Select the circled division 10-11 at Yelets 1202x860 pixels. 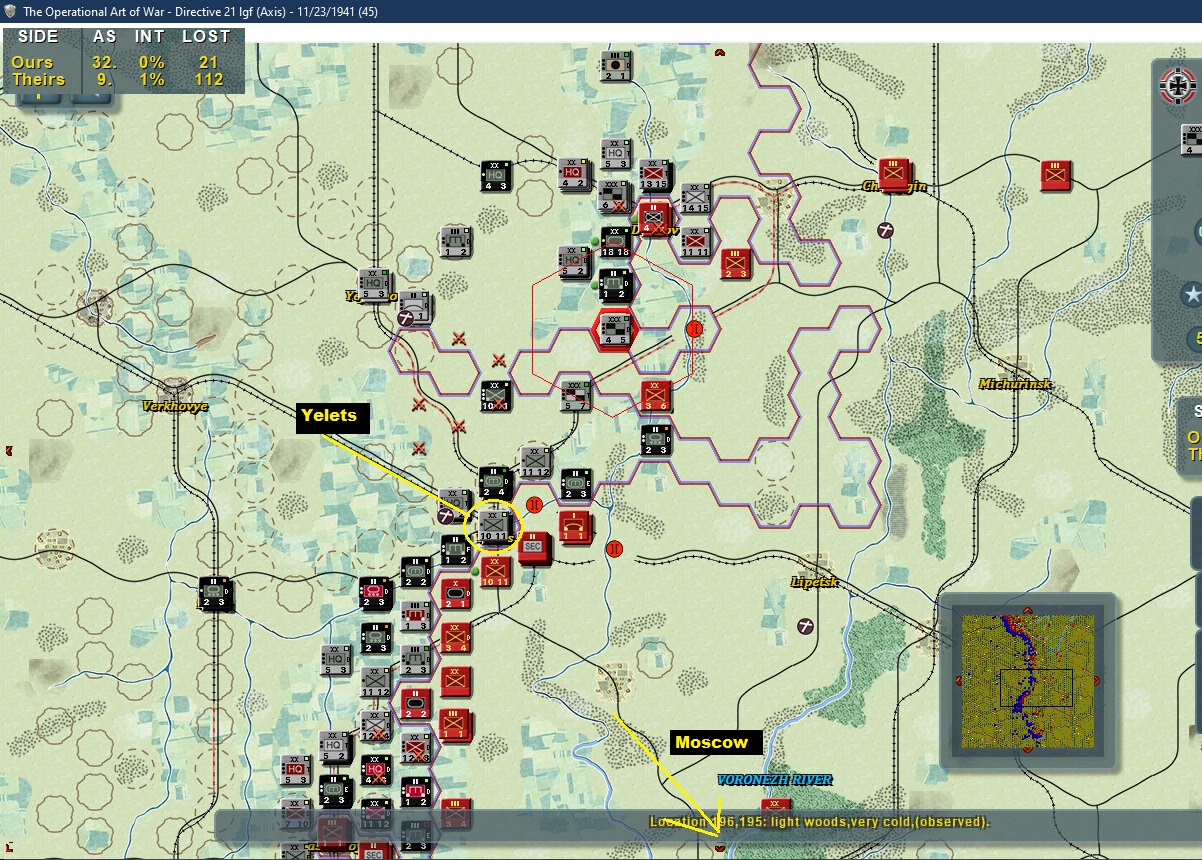pyautogui.click(x=495, y=526)
